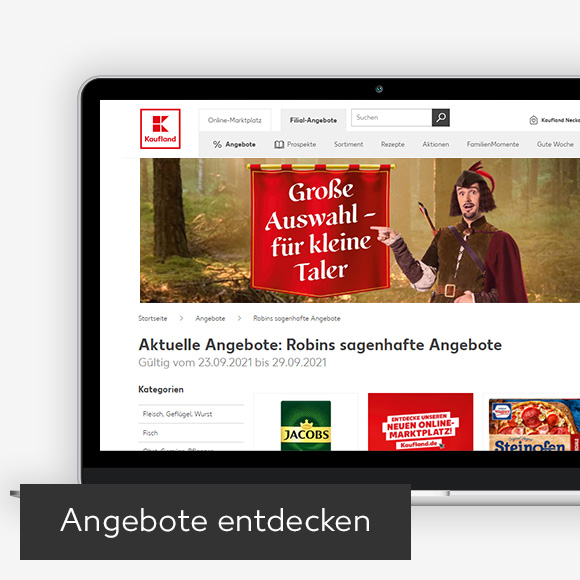Click the Große Auswahl forest banner
The image size is (580, 580).
click(x=360, y=230)
